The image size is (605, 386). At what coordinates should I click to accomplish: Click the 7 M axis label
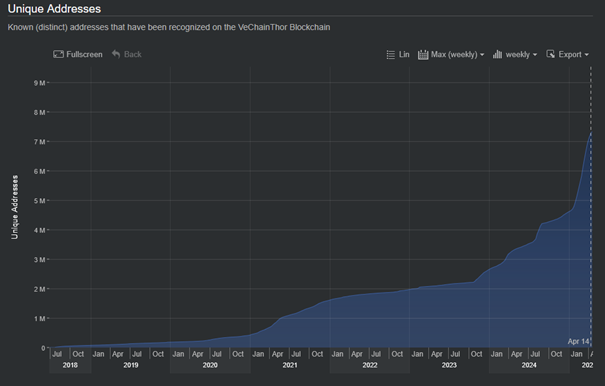click(x=39, y=142)
